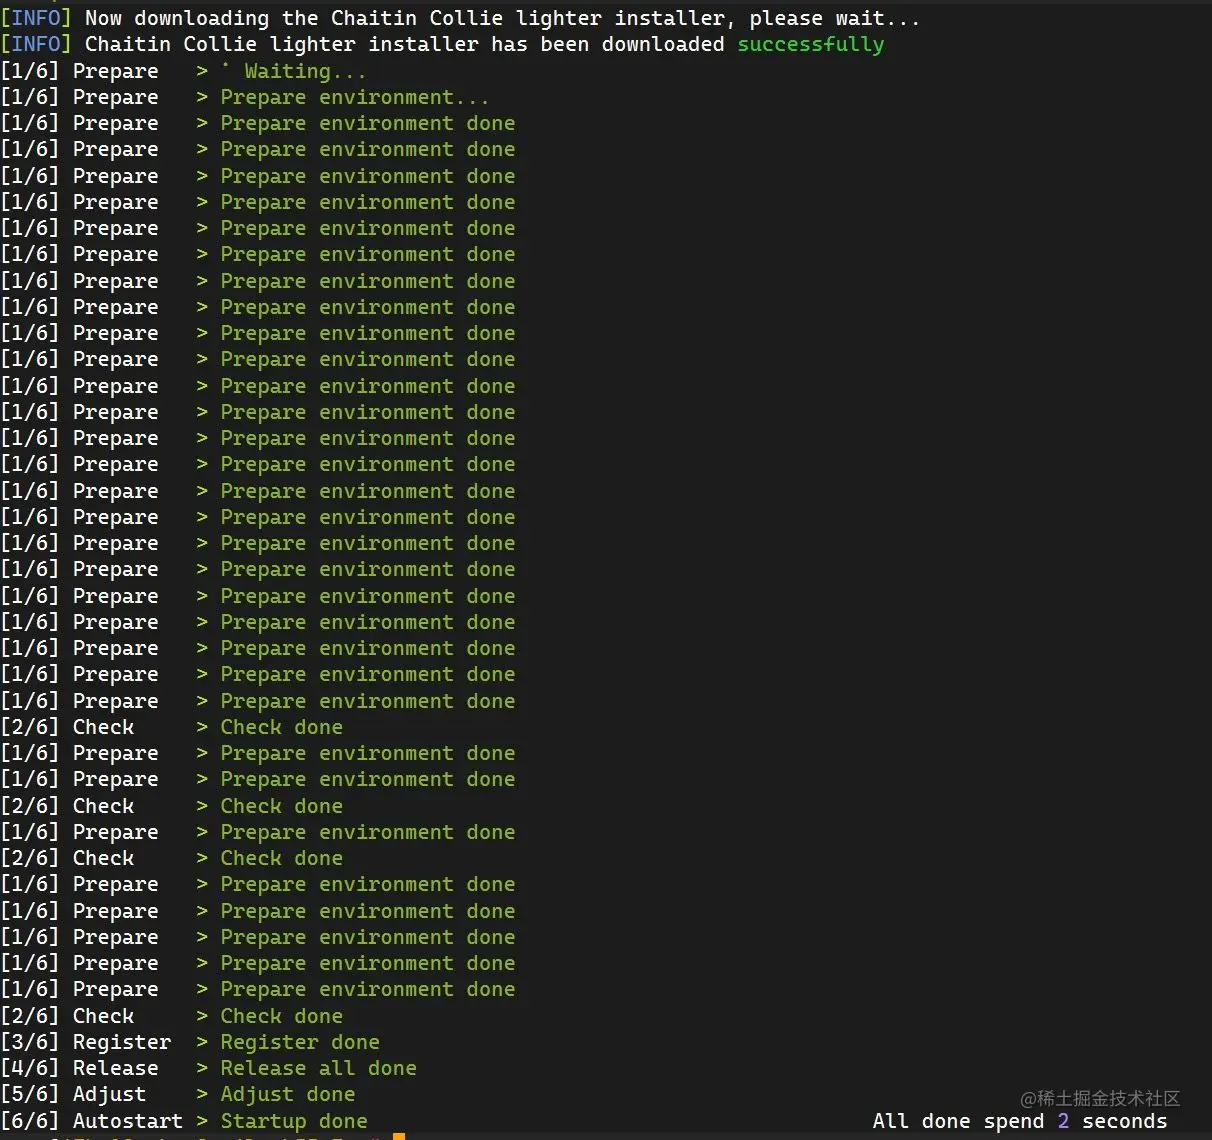Select the "Register done" message

[x=300, y=1042]
